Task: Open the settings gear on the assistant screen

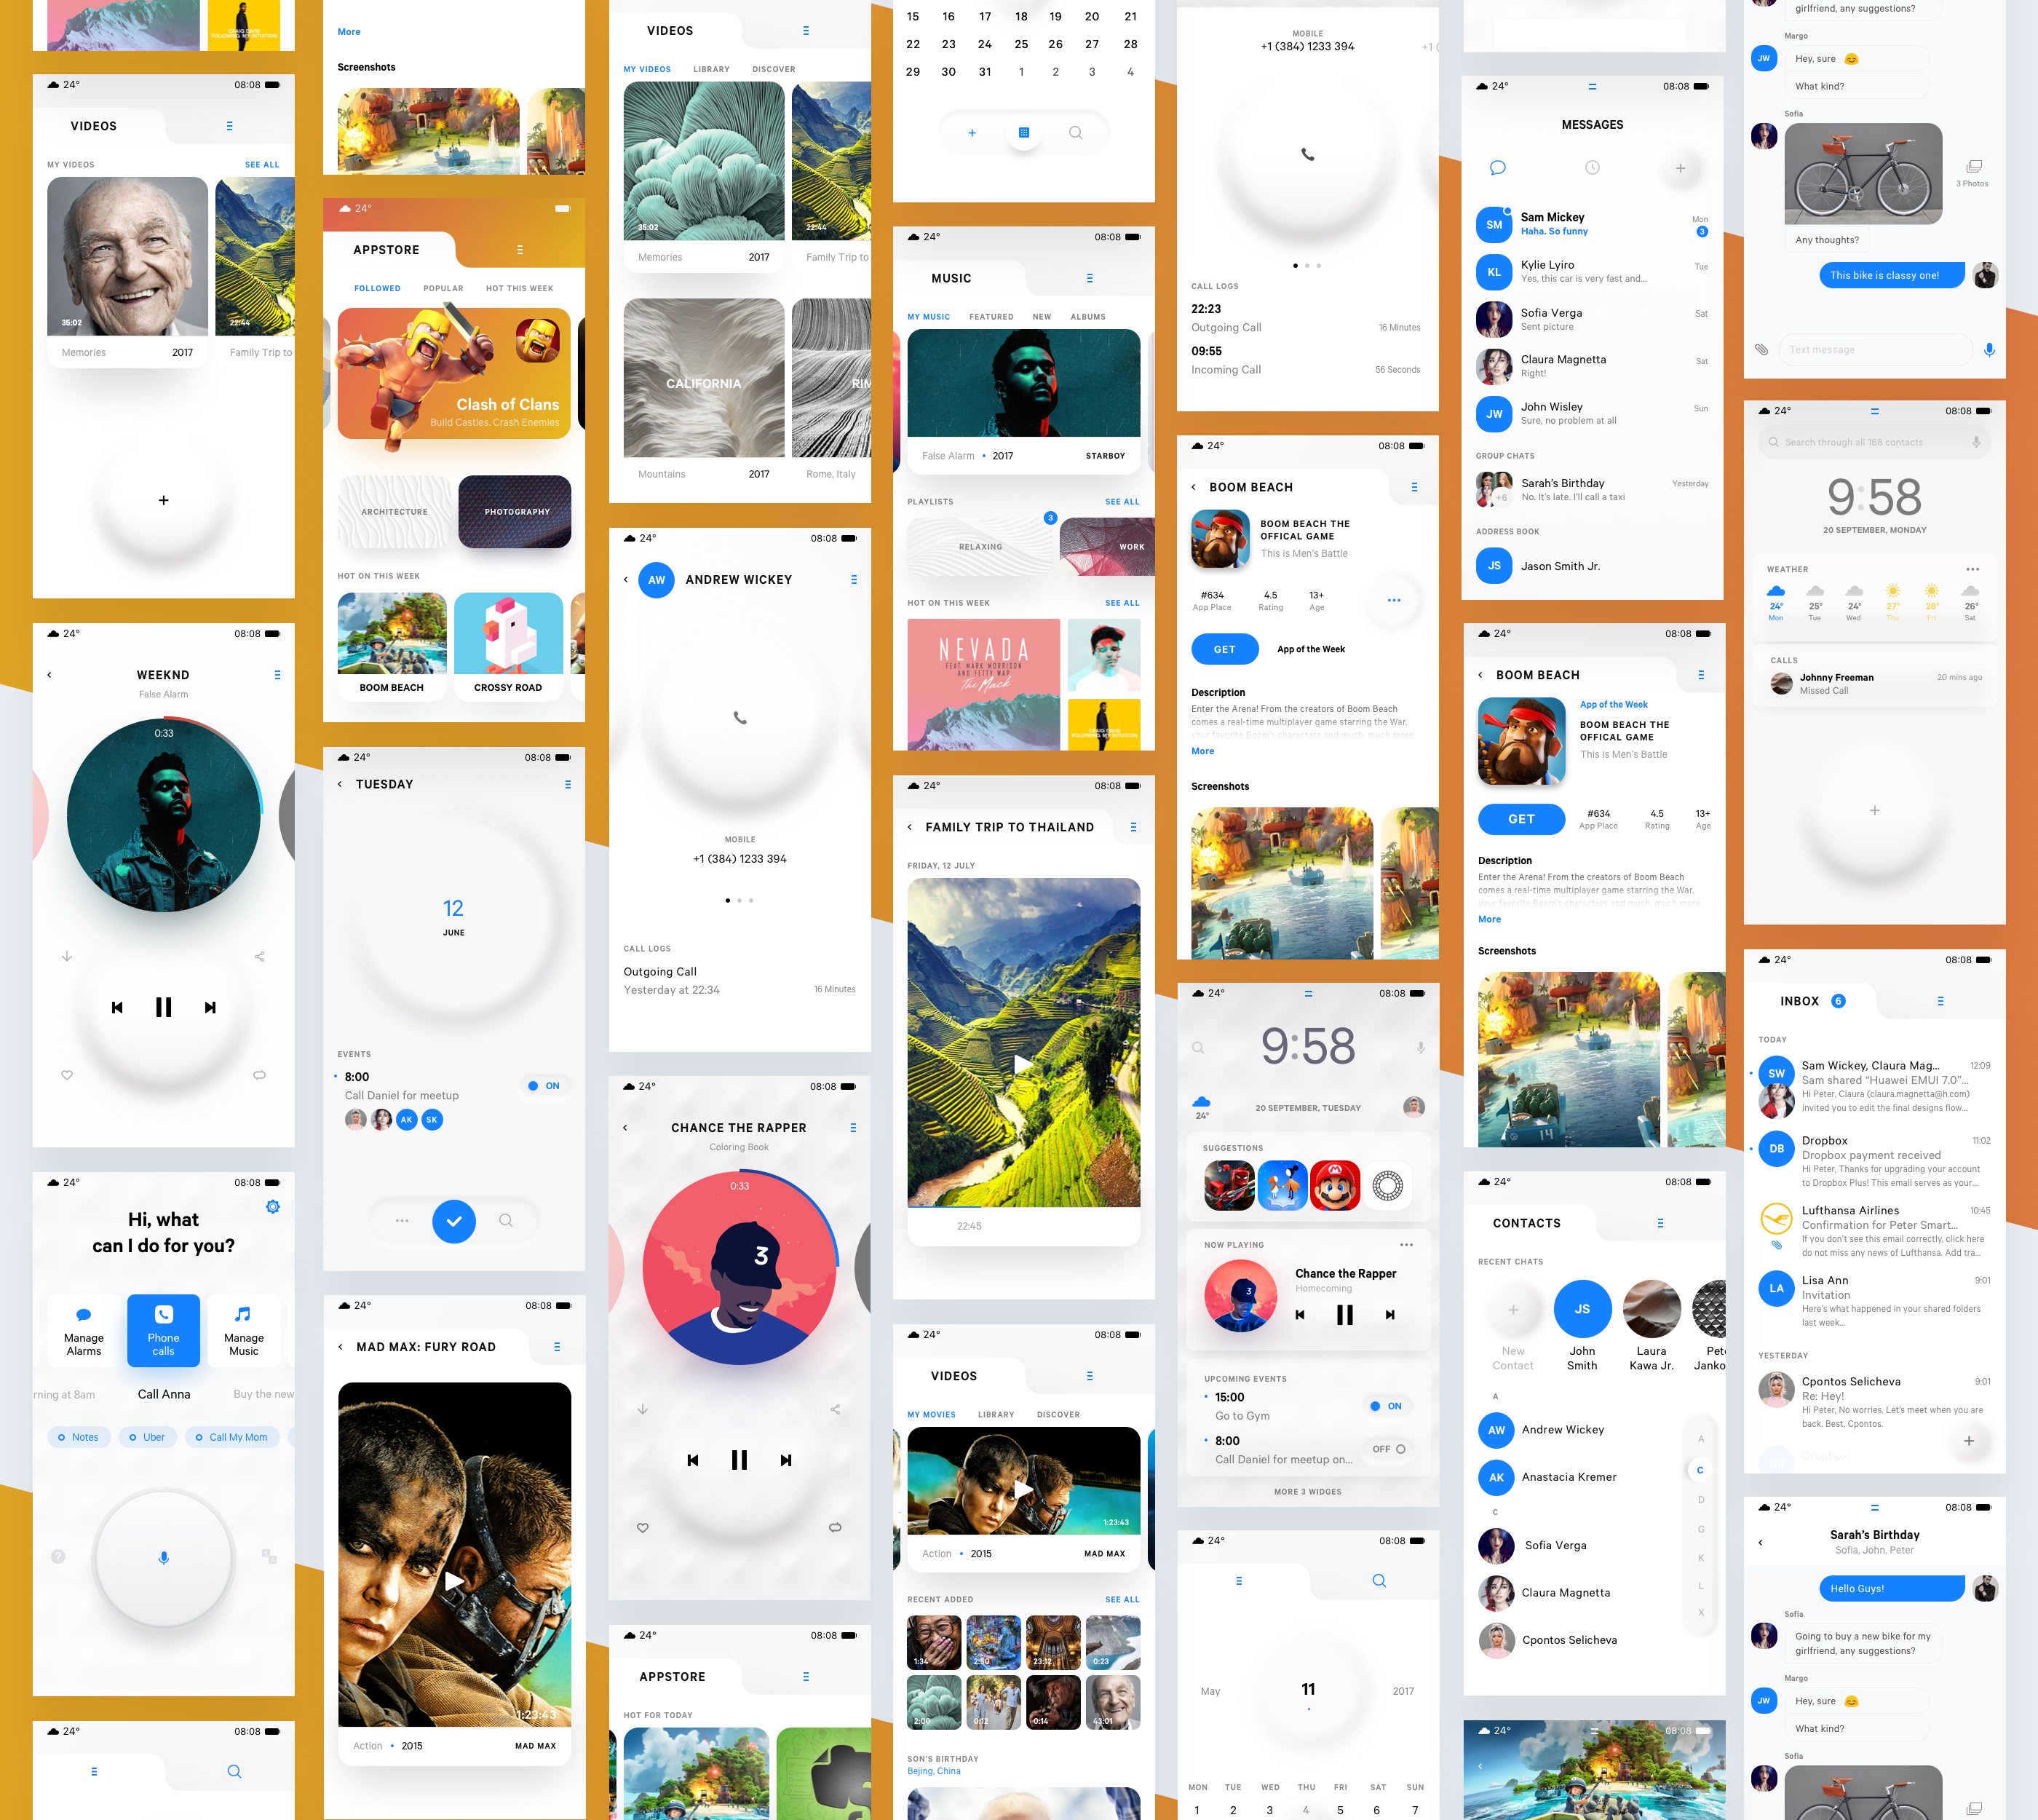Action: pos(273,1207)
